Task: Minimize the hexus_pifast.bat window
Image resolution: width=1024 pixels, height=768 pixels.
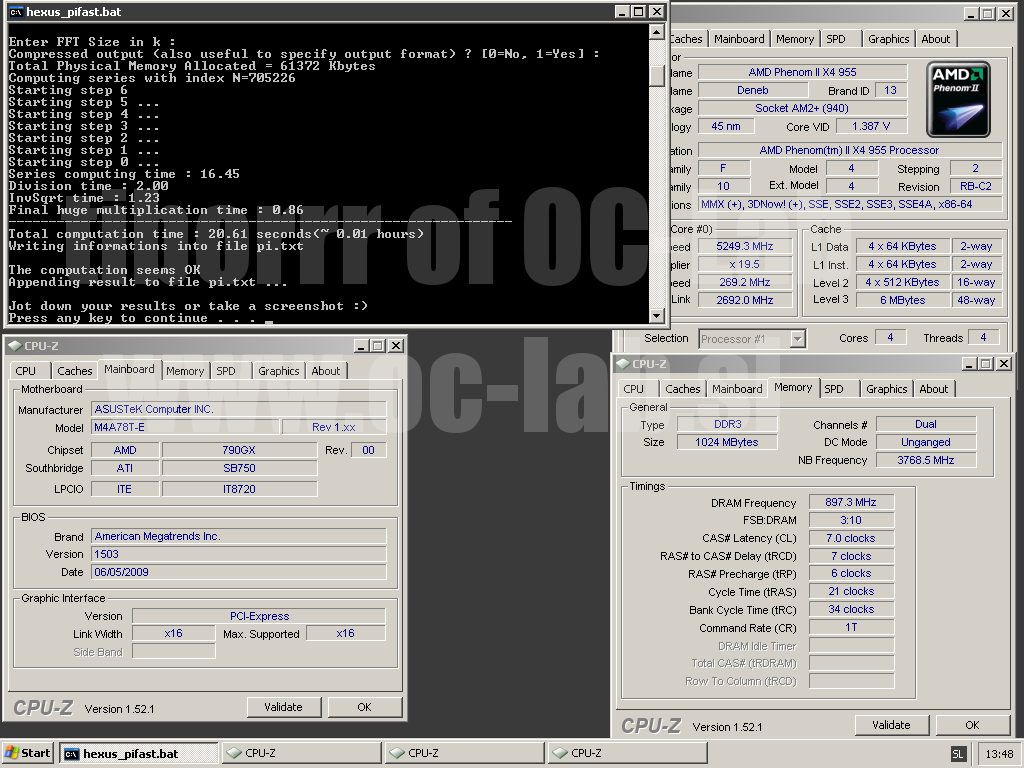Action: [x=623, y=12]
